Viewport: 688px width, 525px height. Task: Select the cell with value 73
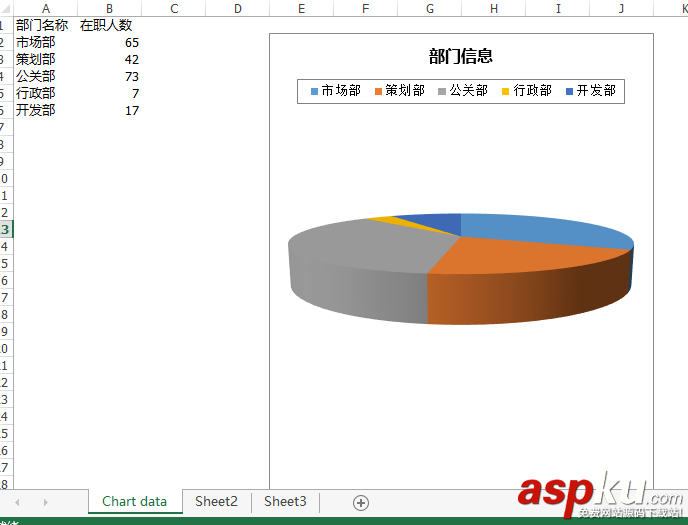109,76
